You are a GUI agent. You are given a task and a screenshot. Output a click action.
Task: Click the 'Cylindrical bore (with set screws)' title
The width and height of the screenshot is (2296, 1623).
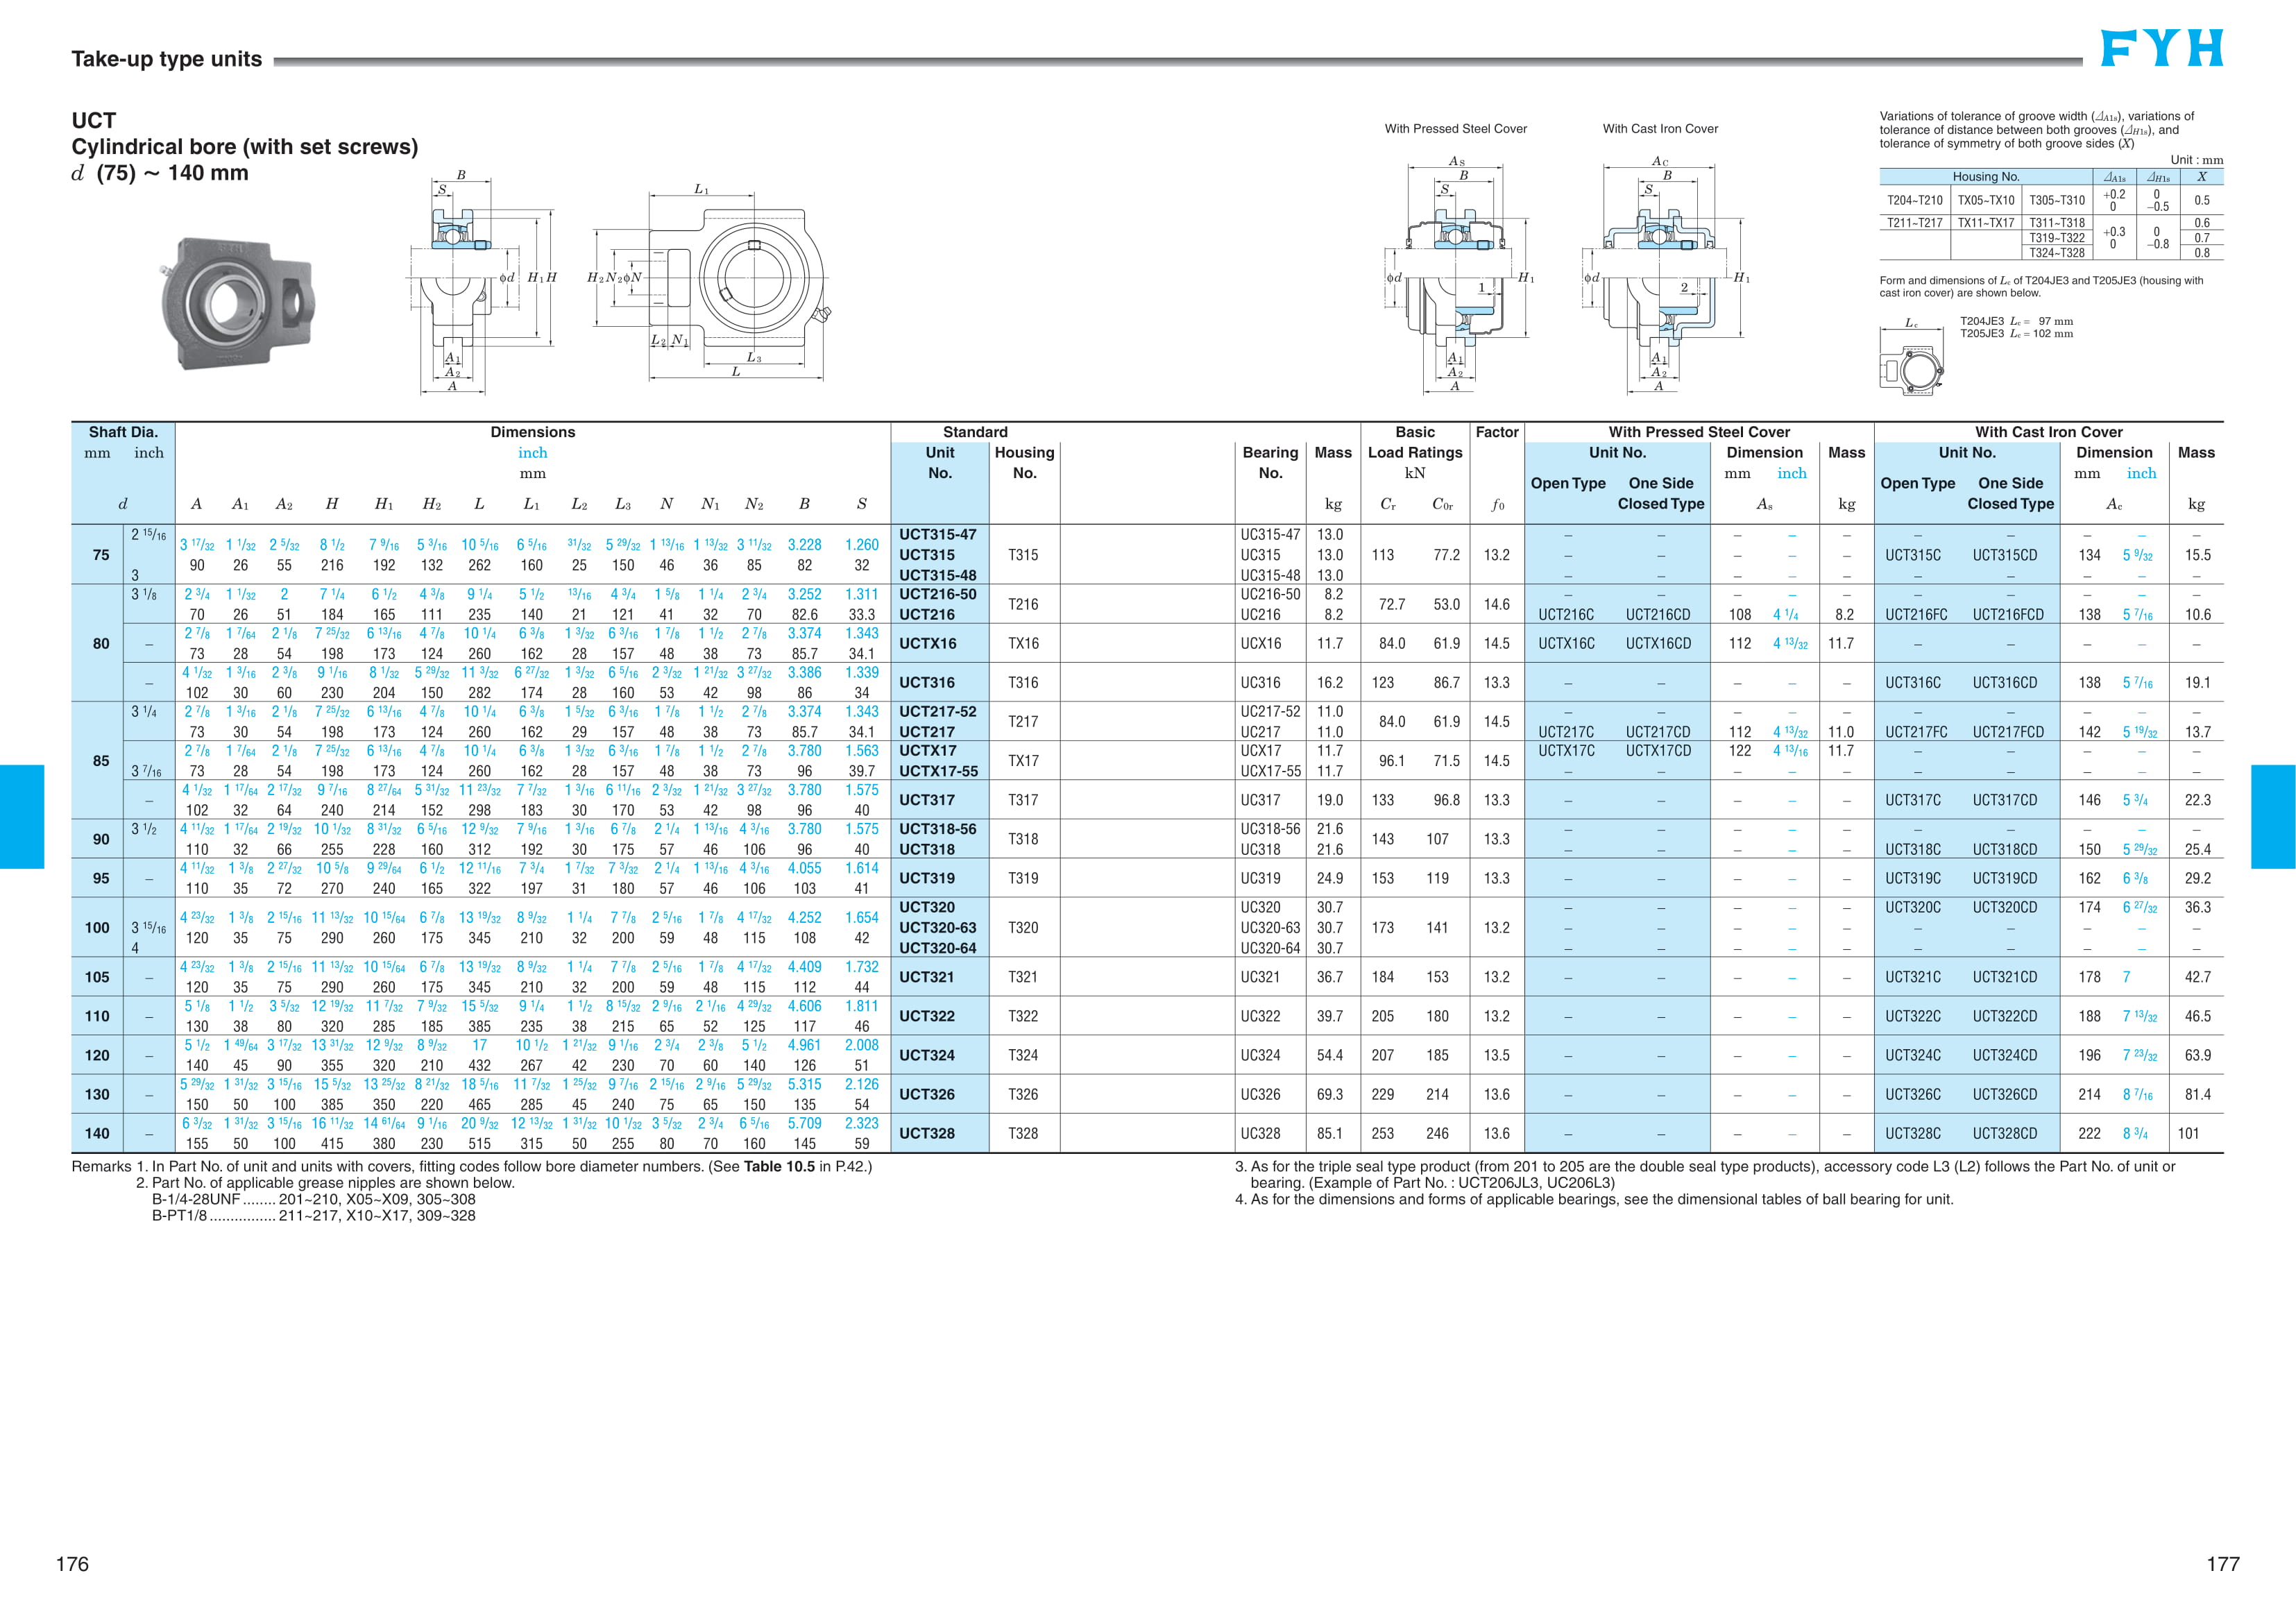[245, 147]
